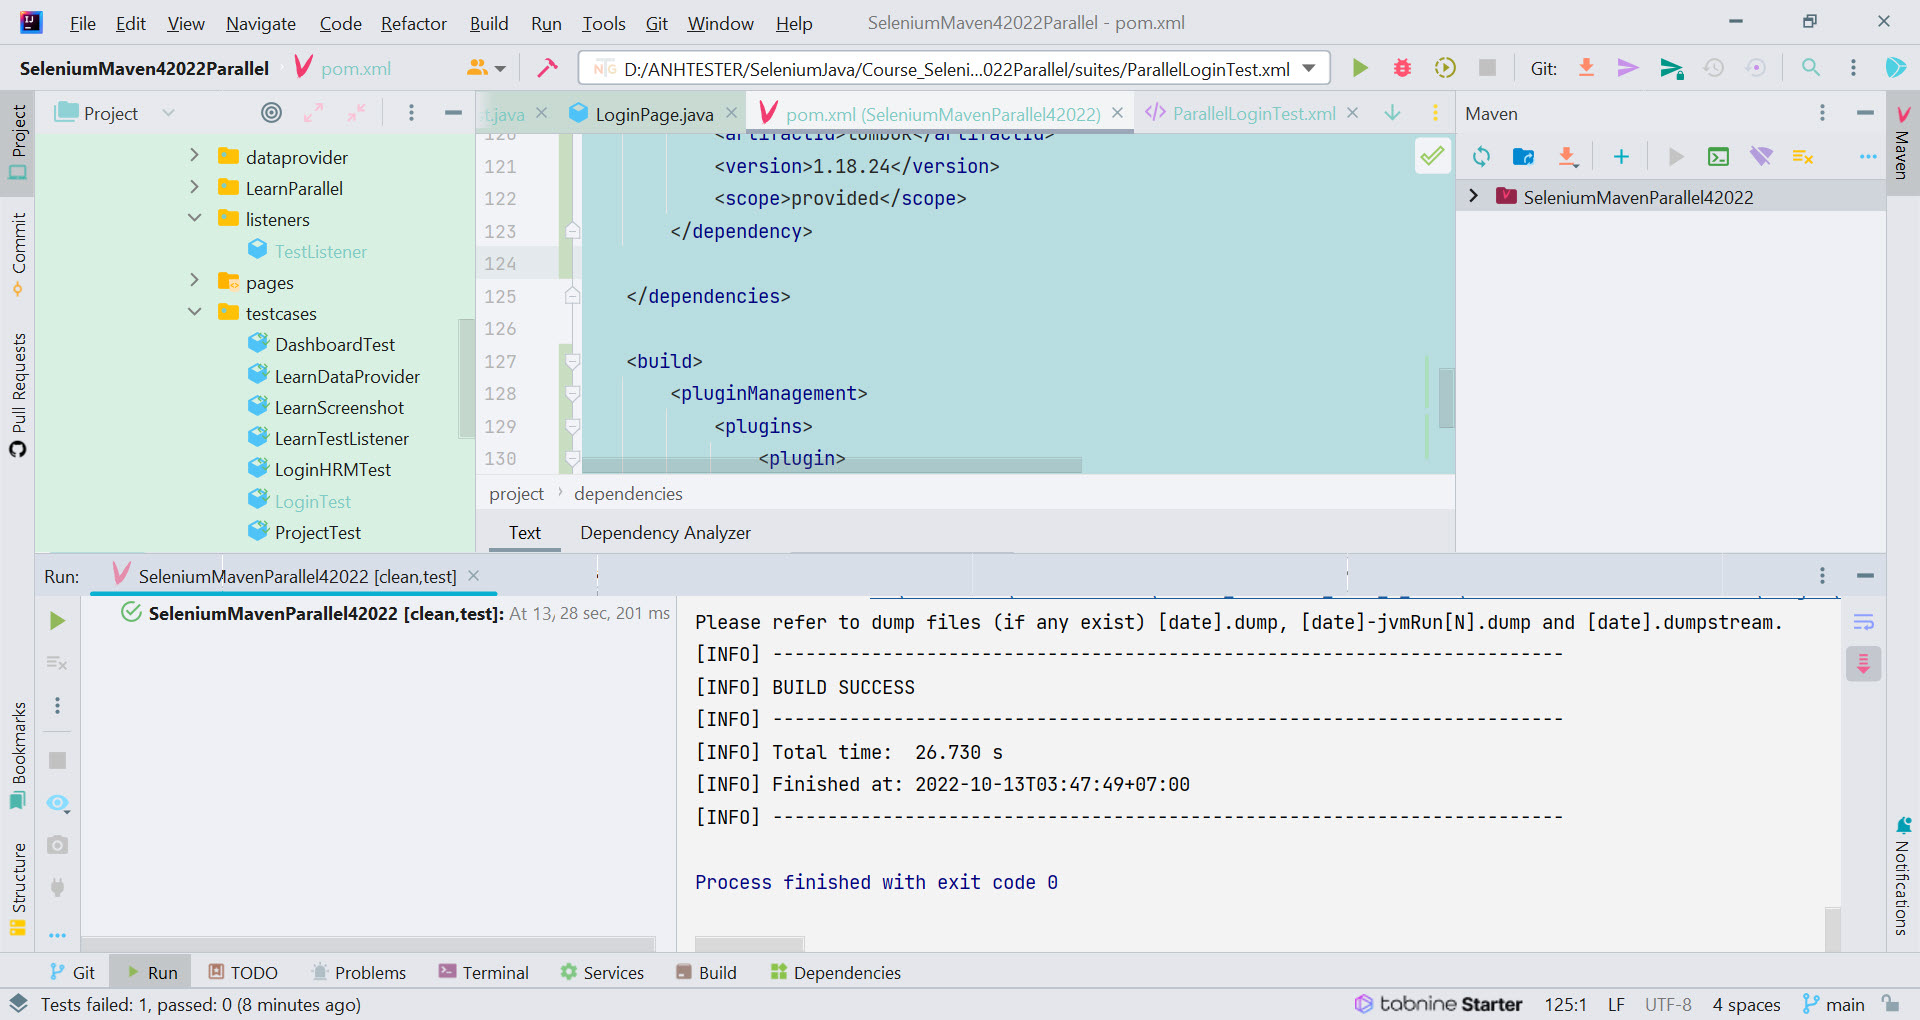This screenshot has height=1020, width=1920.
Task: Open the Services tool window
Action: (x=602, y=972)
